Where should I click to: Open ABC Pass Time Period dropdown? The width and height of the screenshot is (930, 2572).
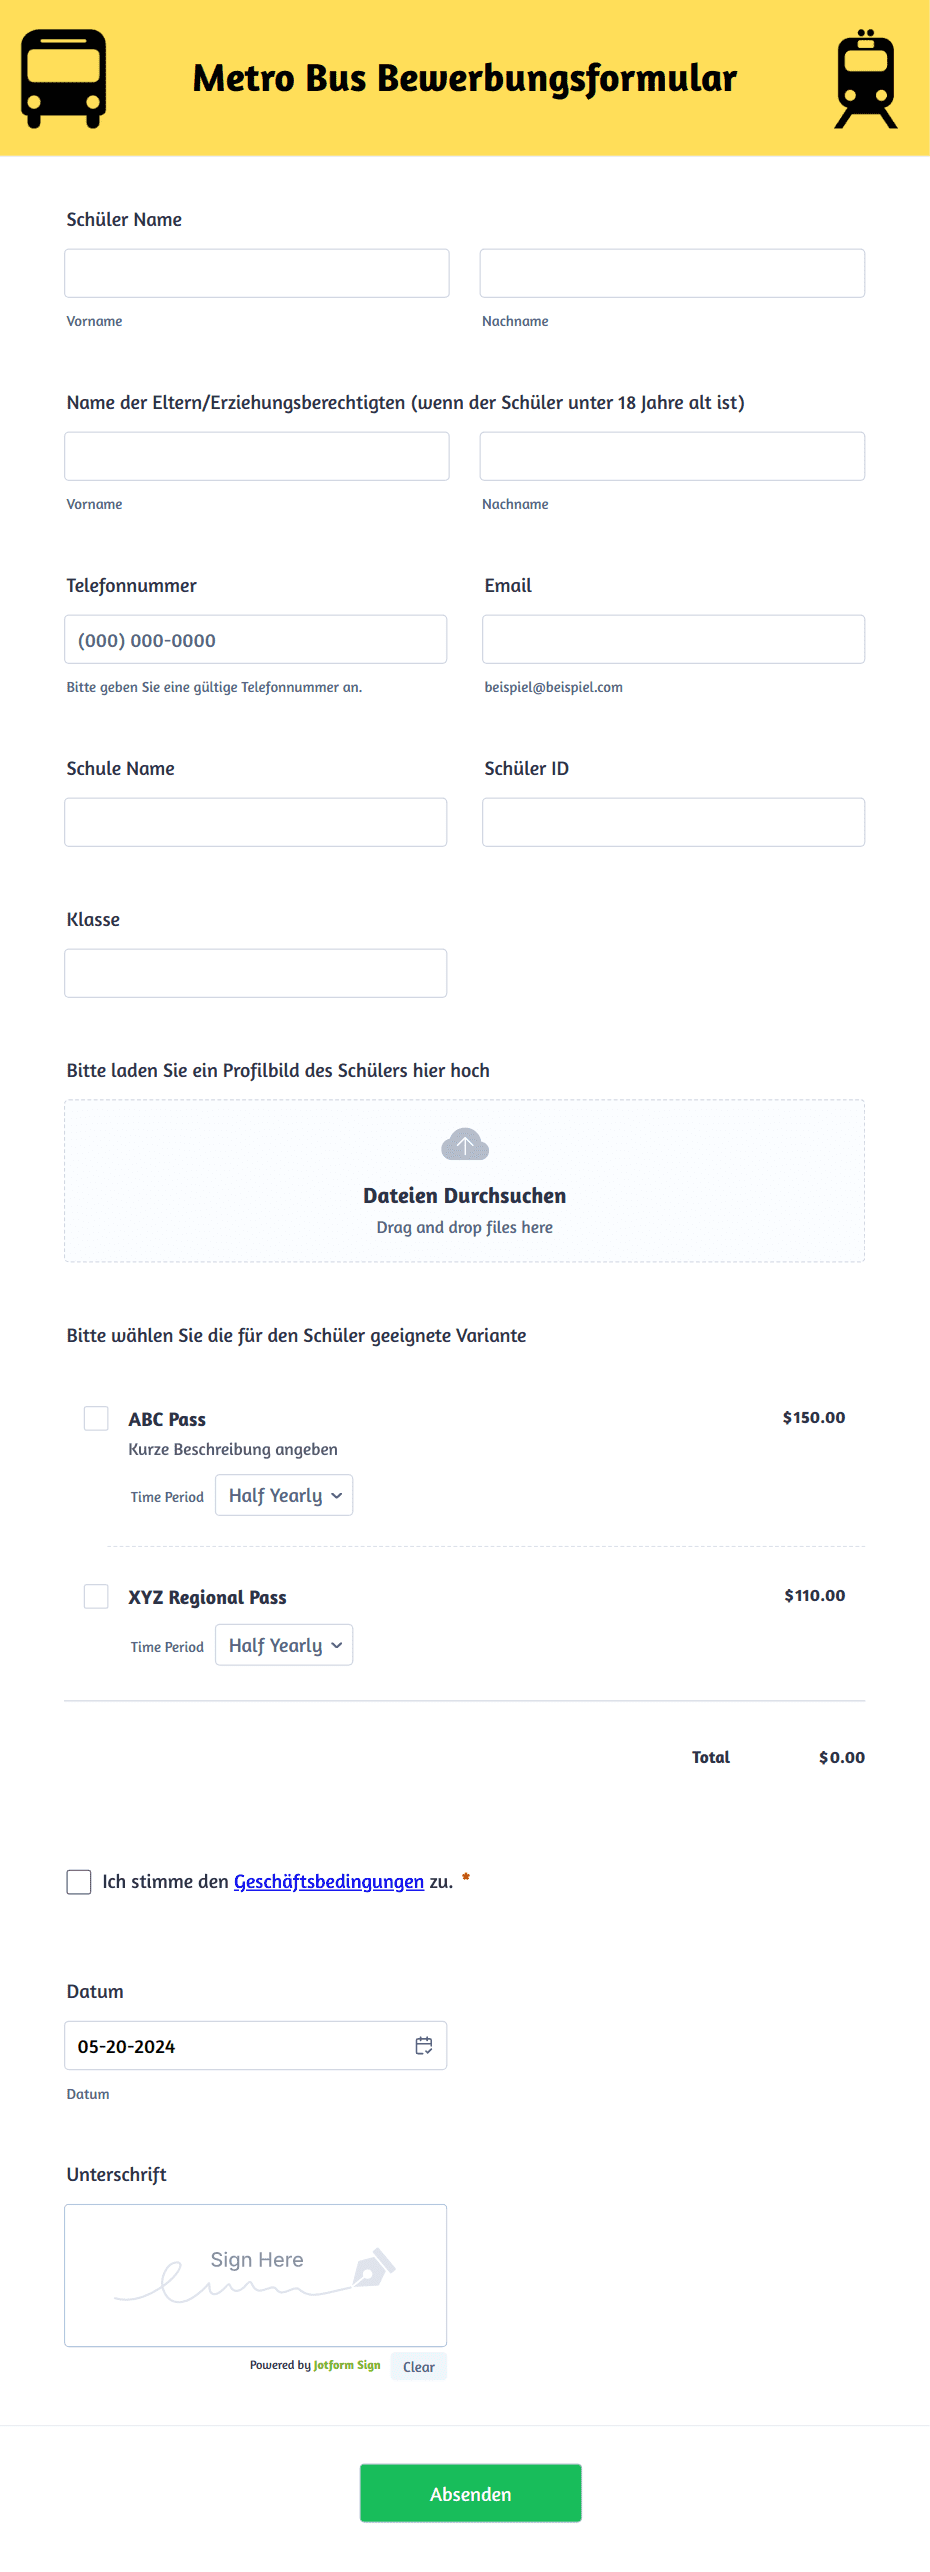pyautogui.click(x=284, y=1495)
